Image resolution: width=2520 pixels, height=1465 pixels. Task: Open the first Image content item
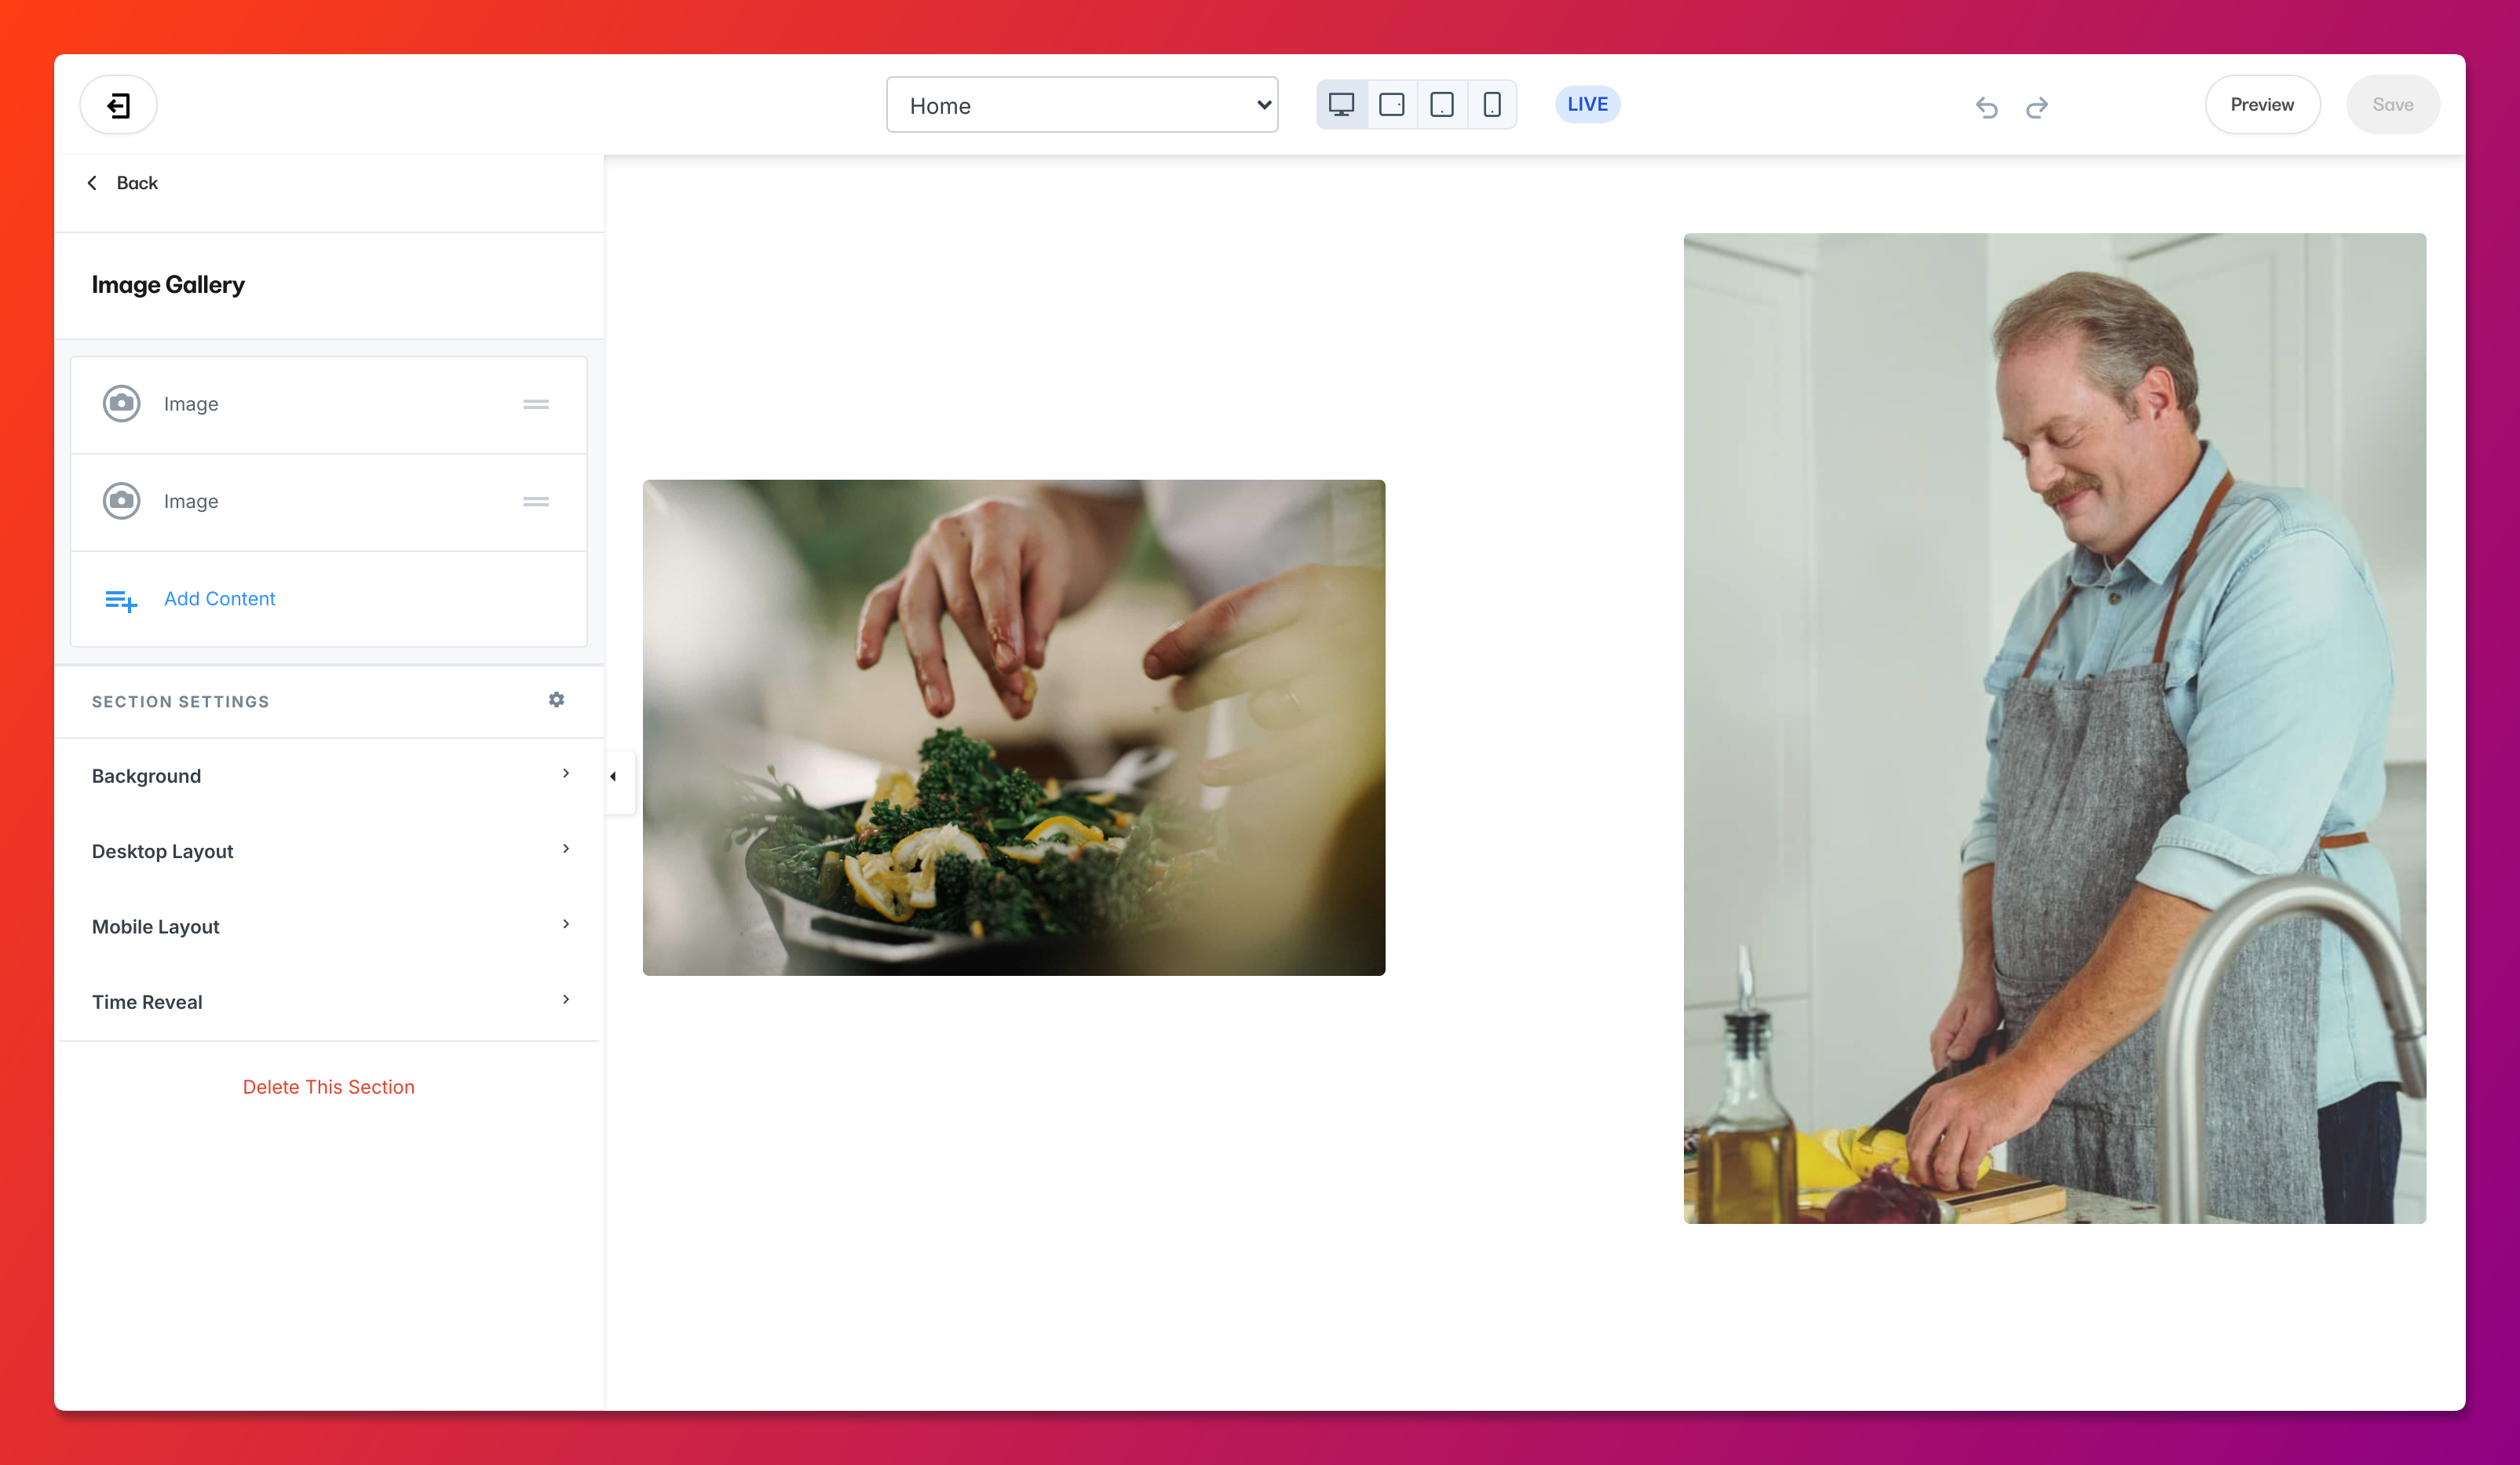pyautogui.click(x=329, y=405)
